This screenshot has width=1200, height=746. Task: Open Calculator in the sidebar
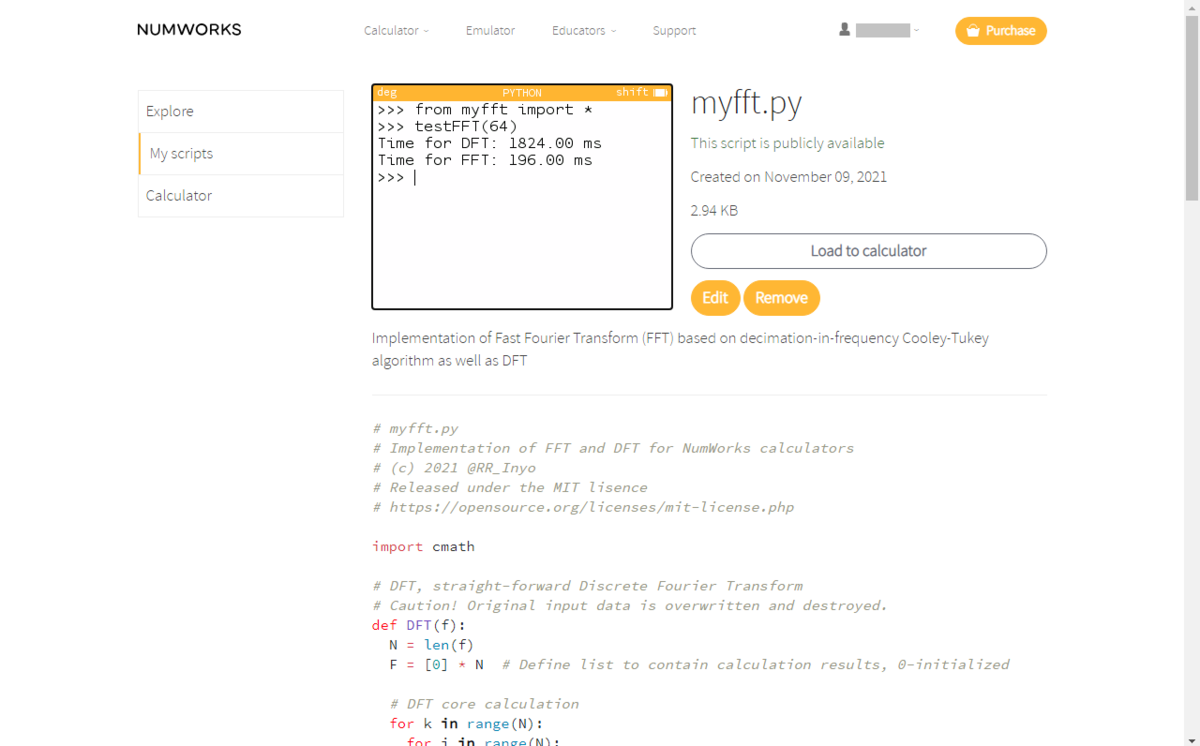[x=241, y=196]
